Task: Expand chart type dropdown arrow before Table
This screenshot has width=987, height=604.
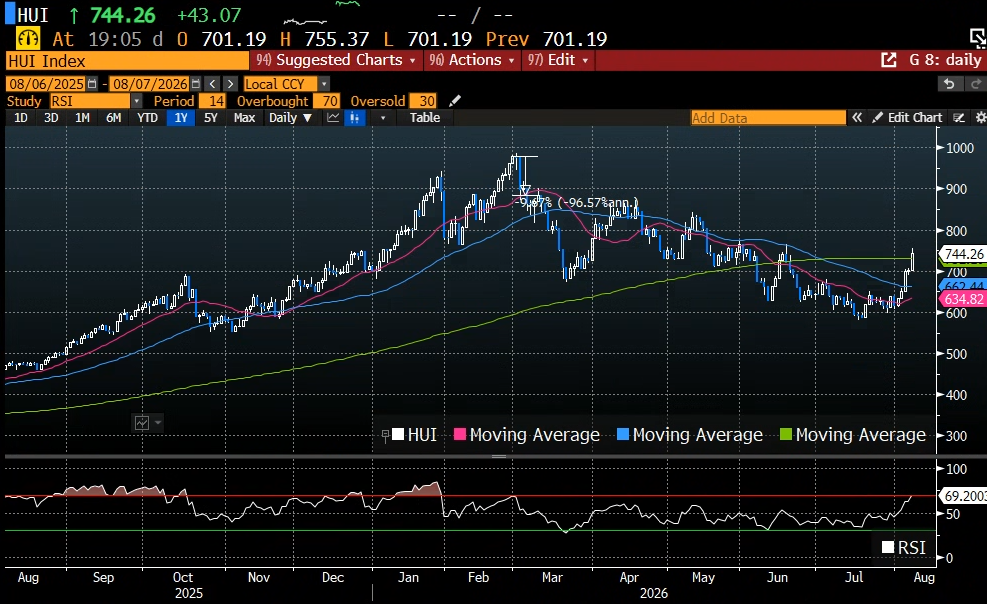Action: [382, 118]
